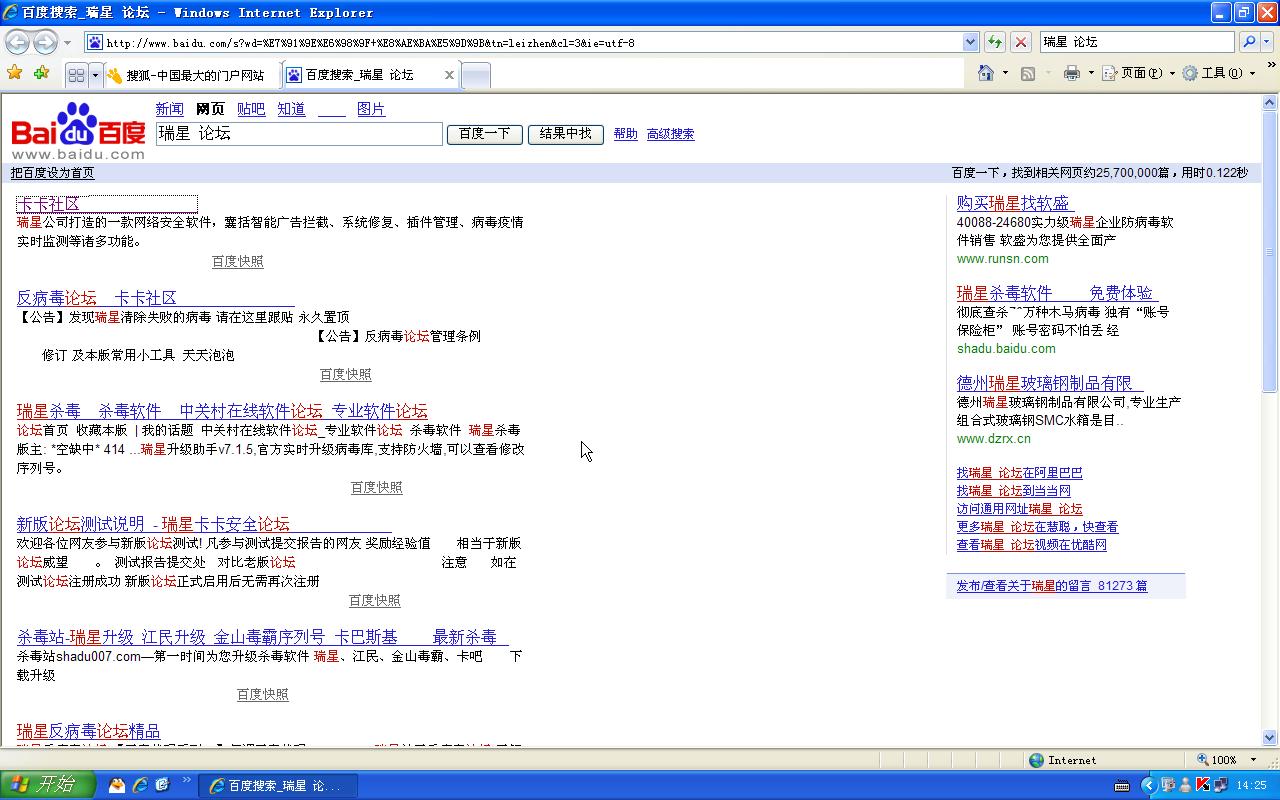The width and height of the screenshot is (1280, 800).
Task: Open the recent pages dropdown beside Forward
Action: point(67,43)
